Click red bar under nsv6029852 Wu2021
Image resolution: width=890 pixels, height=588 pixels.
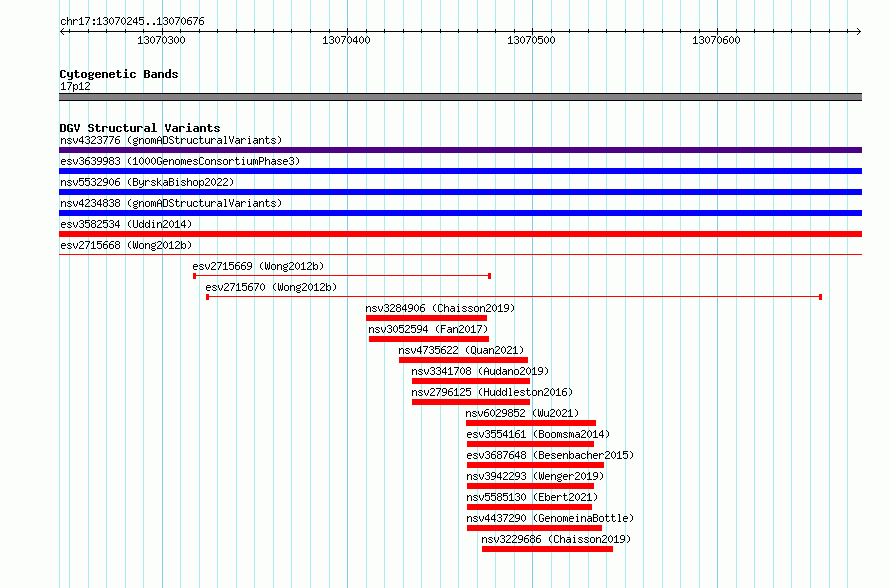point(531,423)
